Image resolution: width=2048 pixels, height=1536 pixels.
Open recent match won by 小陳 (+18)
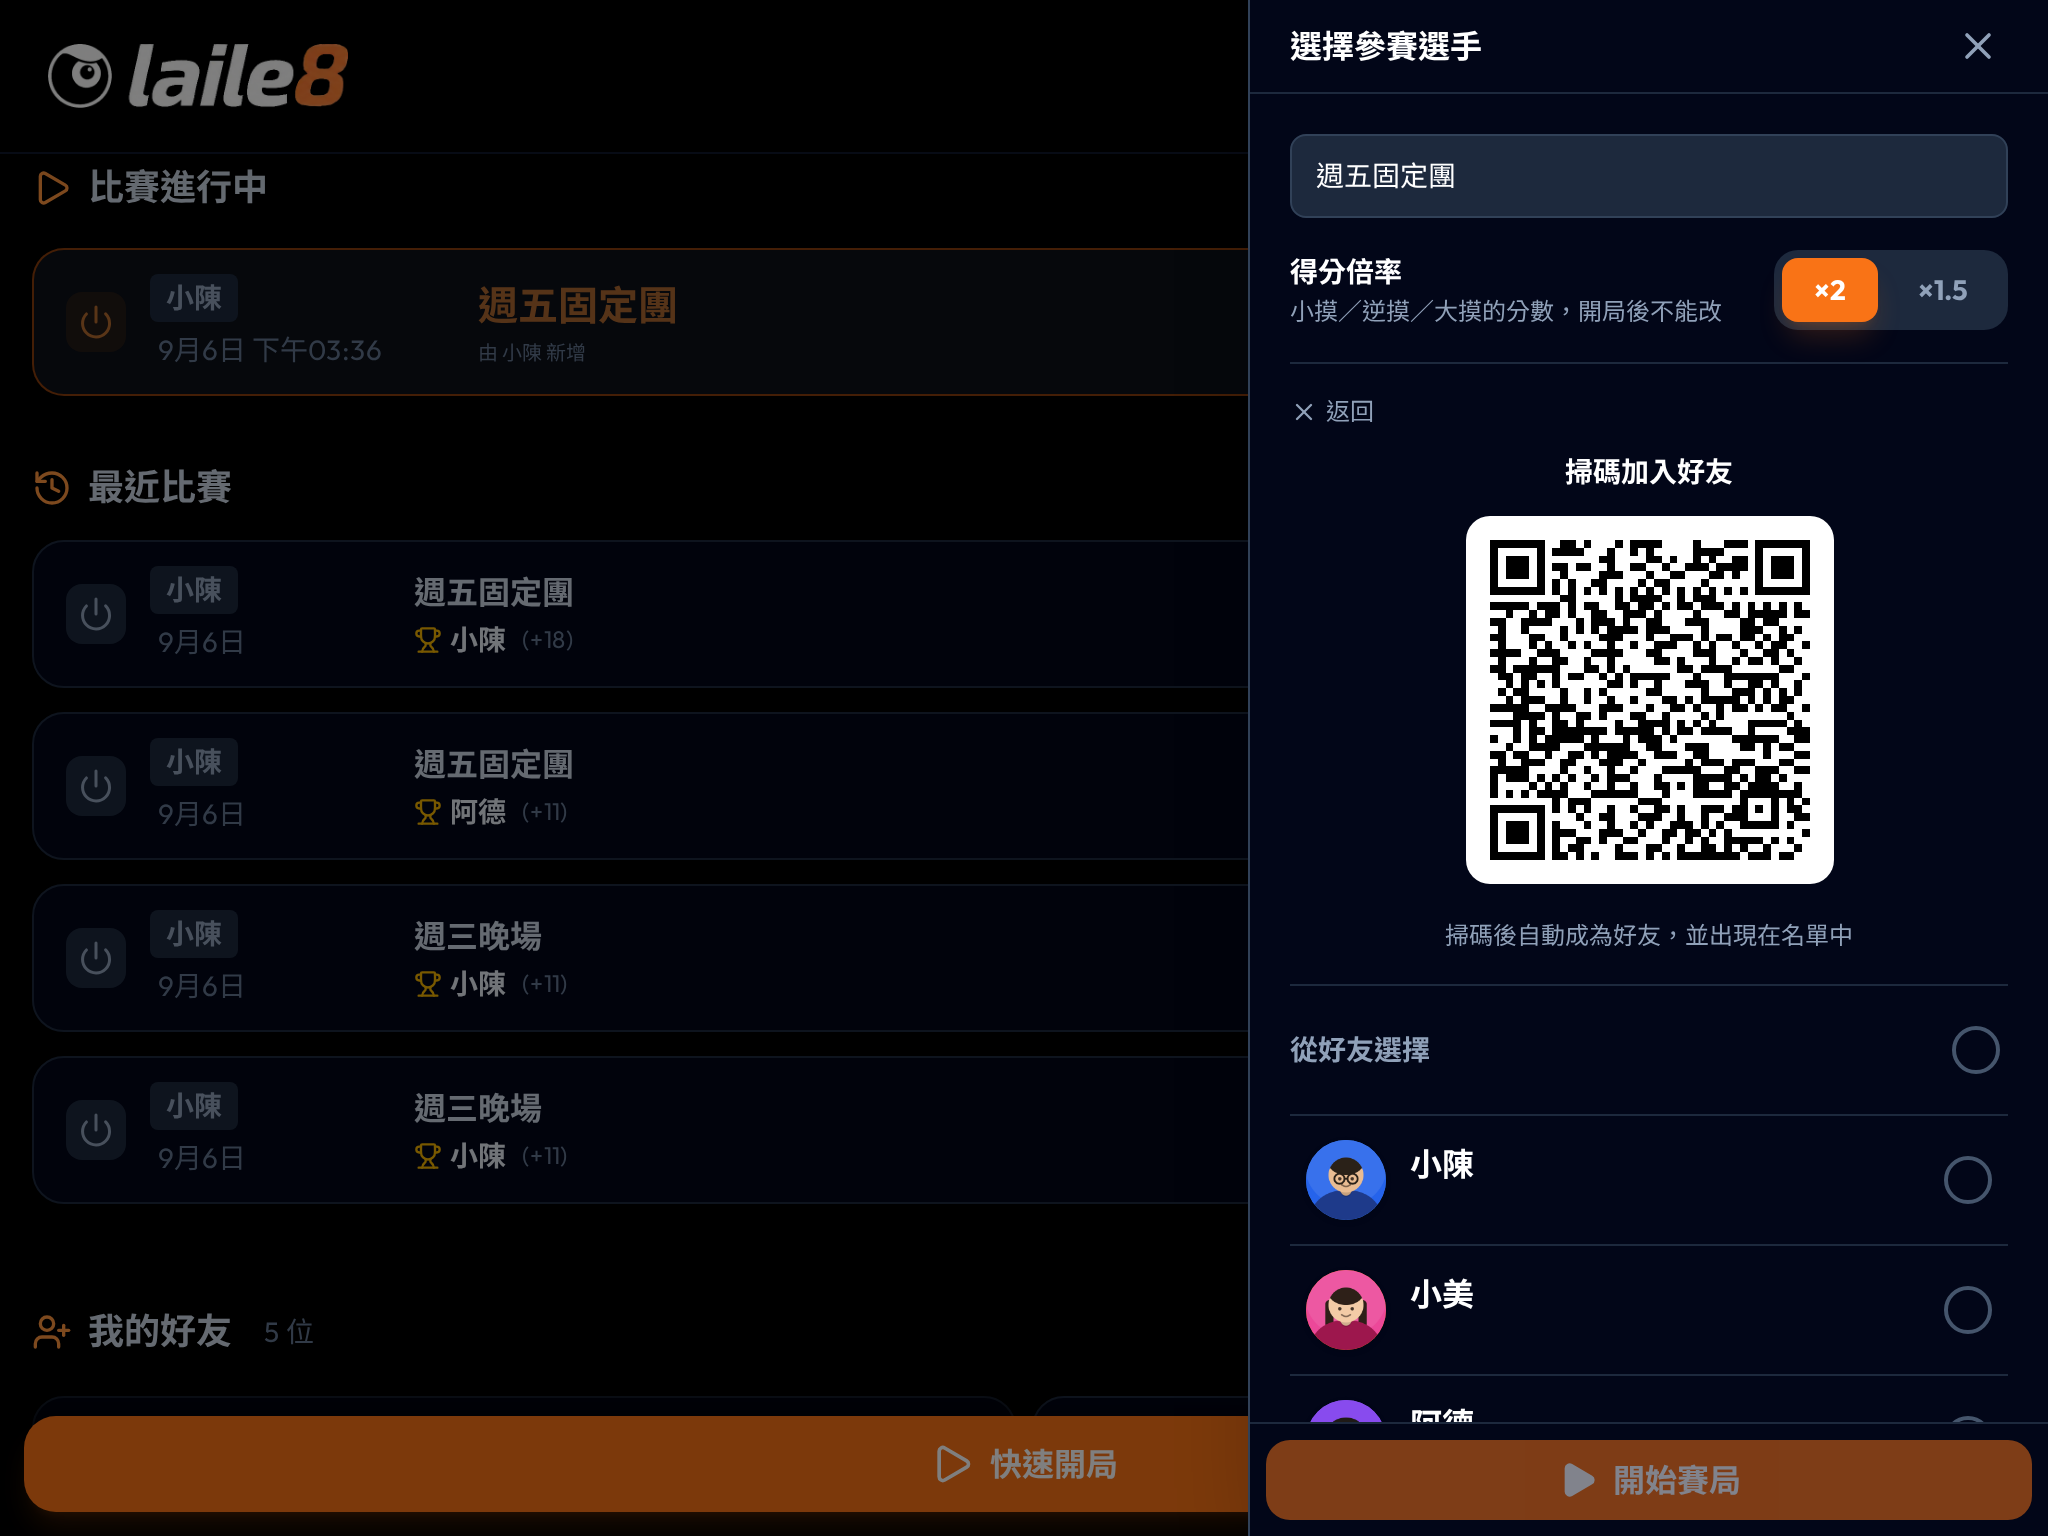(x=640, y=614)
